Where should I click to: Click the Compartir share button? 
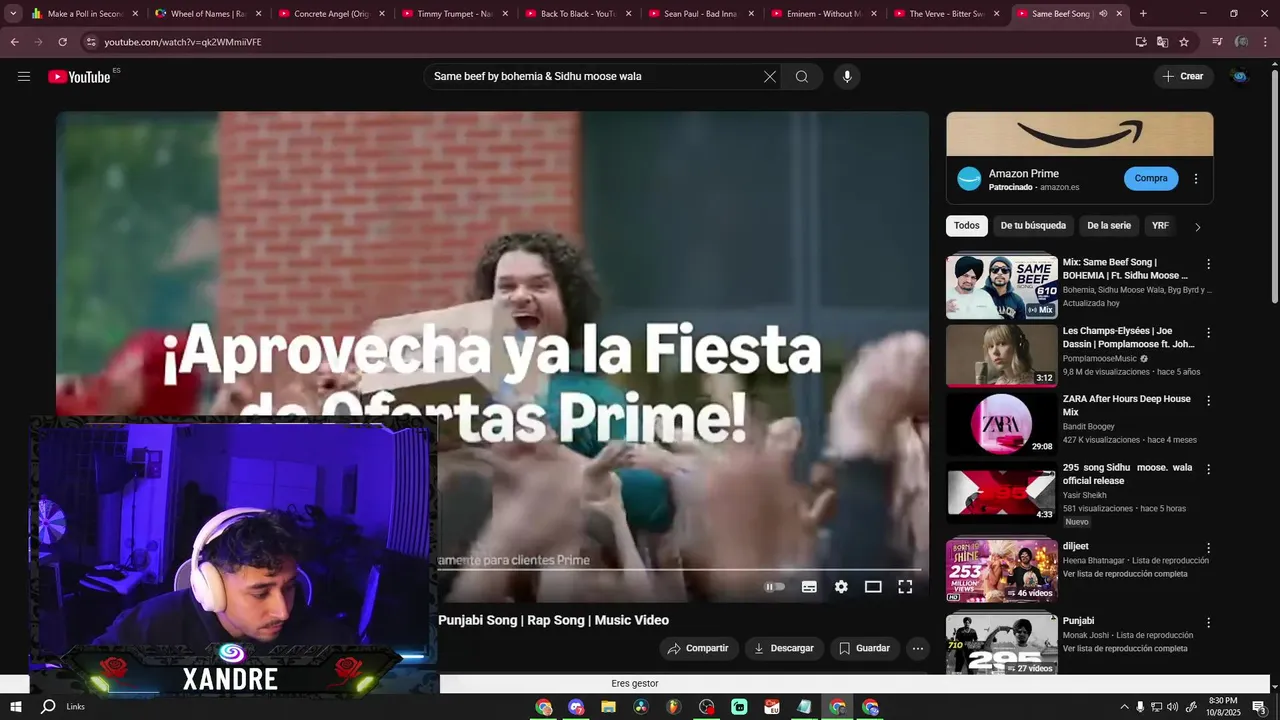point(699,648)
